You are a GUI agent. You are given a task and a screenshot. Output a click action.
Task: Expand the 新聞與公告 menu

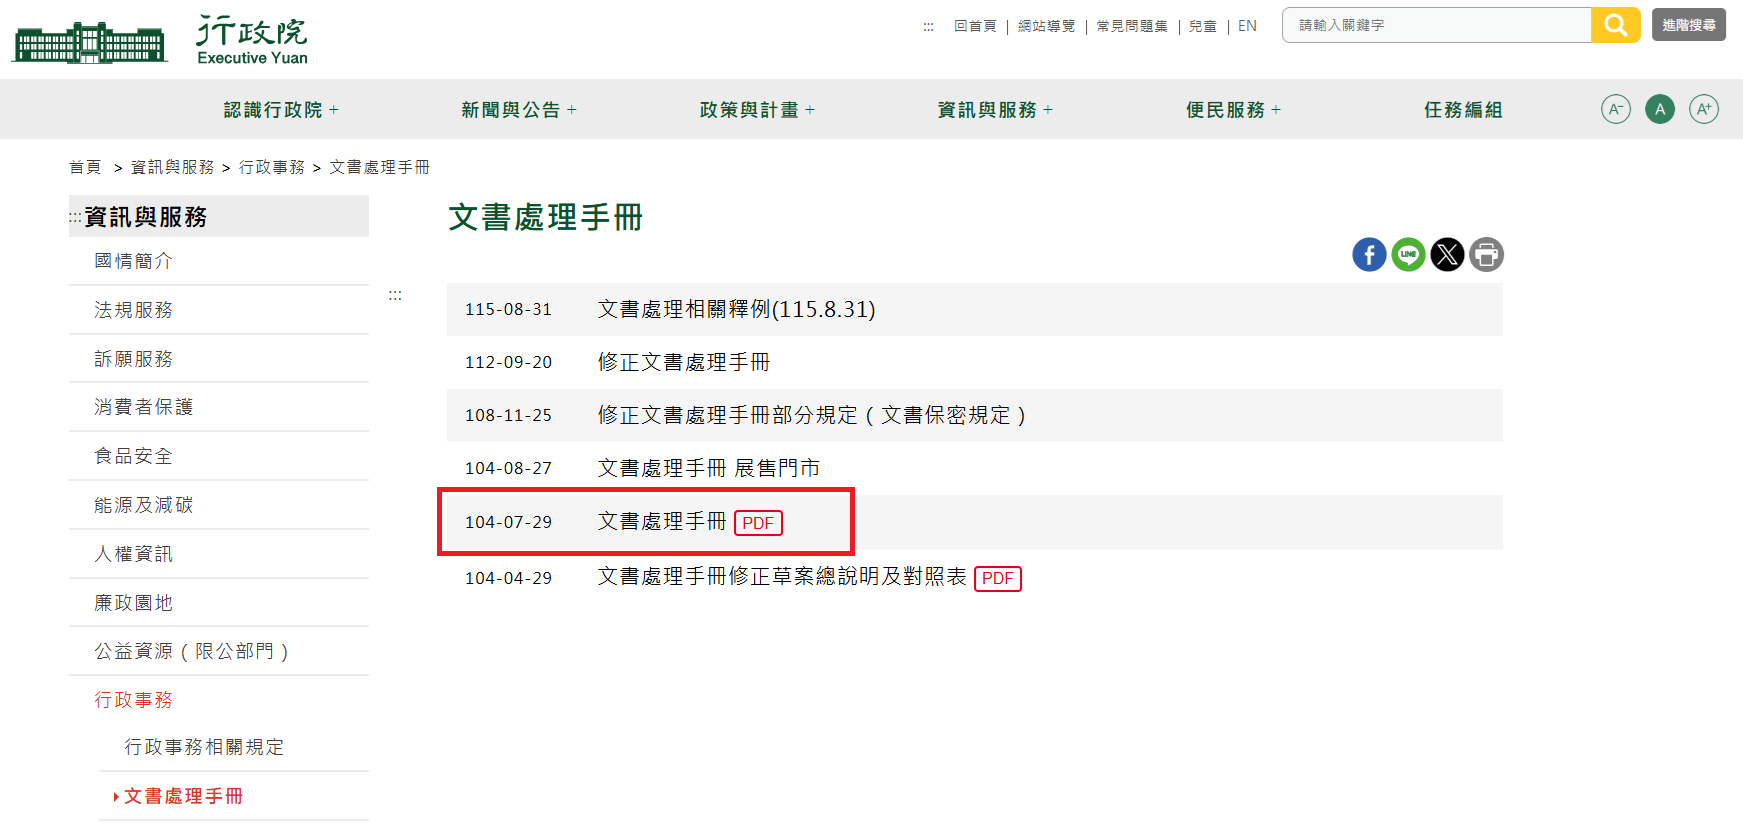coord(519,110)
